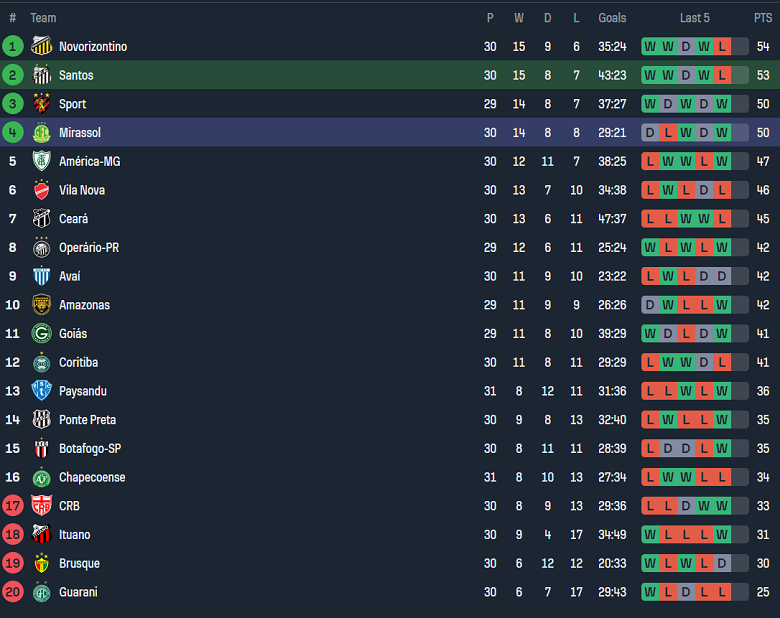Viewport: 780px width, 618px height.
Task: Click the Santos club crest icon
Action: click(x=41, y=75)
